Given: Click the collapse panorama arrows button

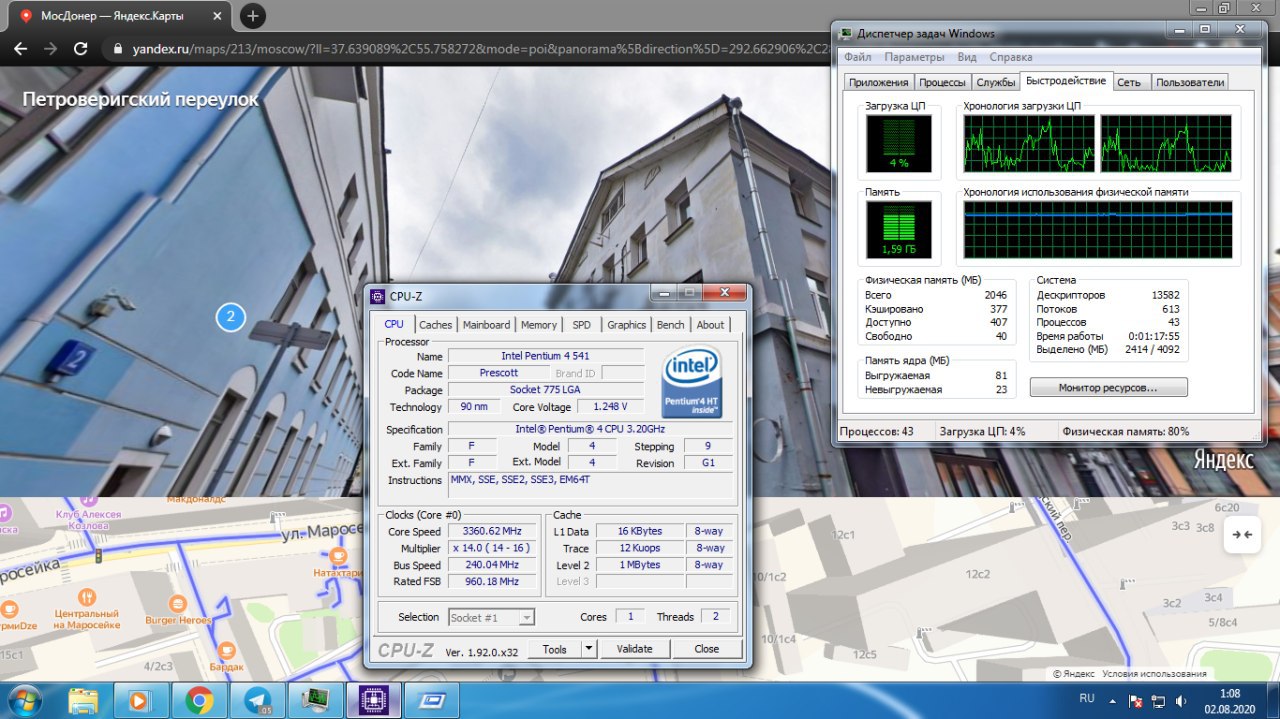Looking at the screenshot, I should tap(1242, 534).
